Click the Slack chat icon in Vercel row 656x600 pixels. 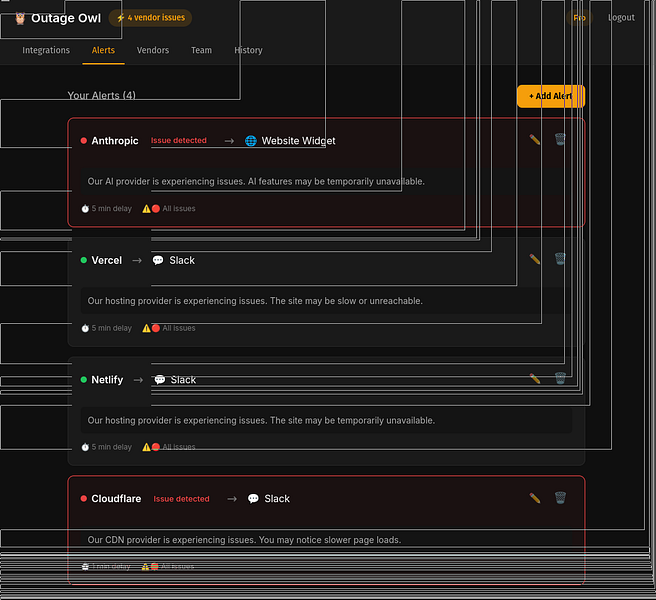[158, 260]
